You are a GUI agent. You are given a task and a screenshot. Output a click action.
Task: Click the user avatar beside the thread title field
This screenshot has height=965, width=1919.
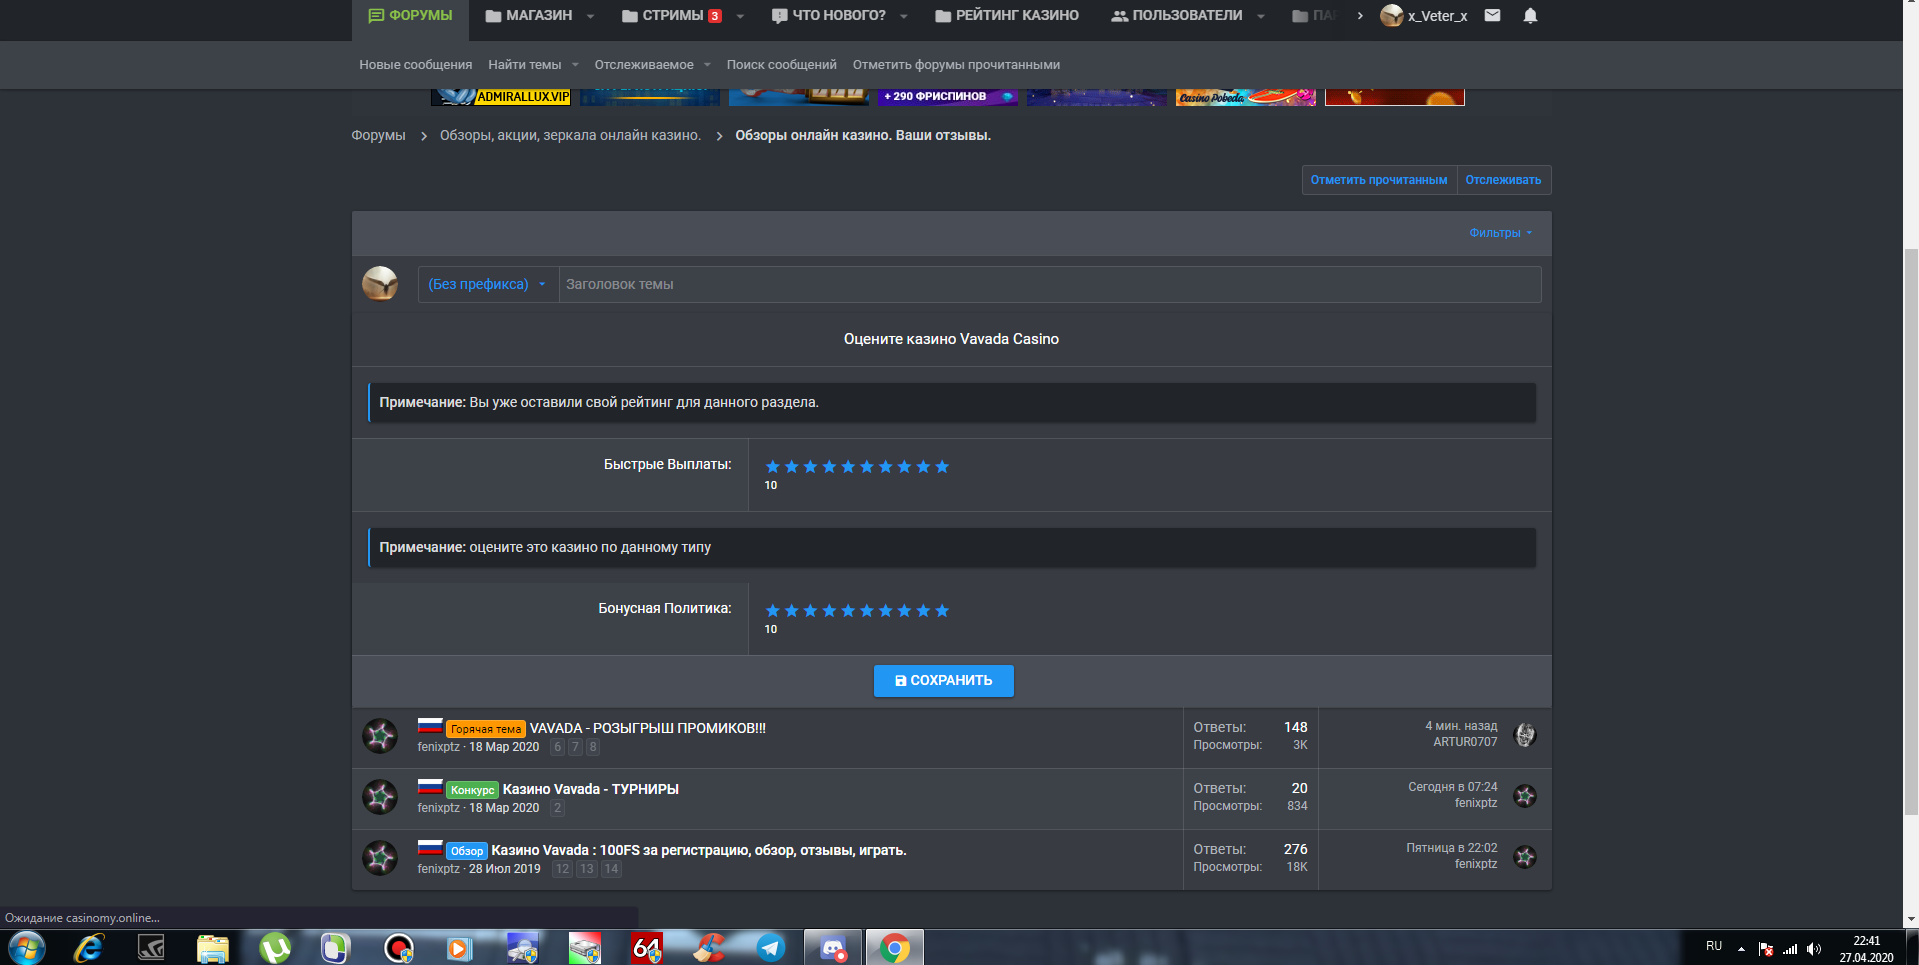point(380,284)
